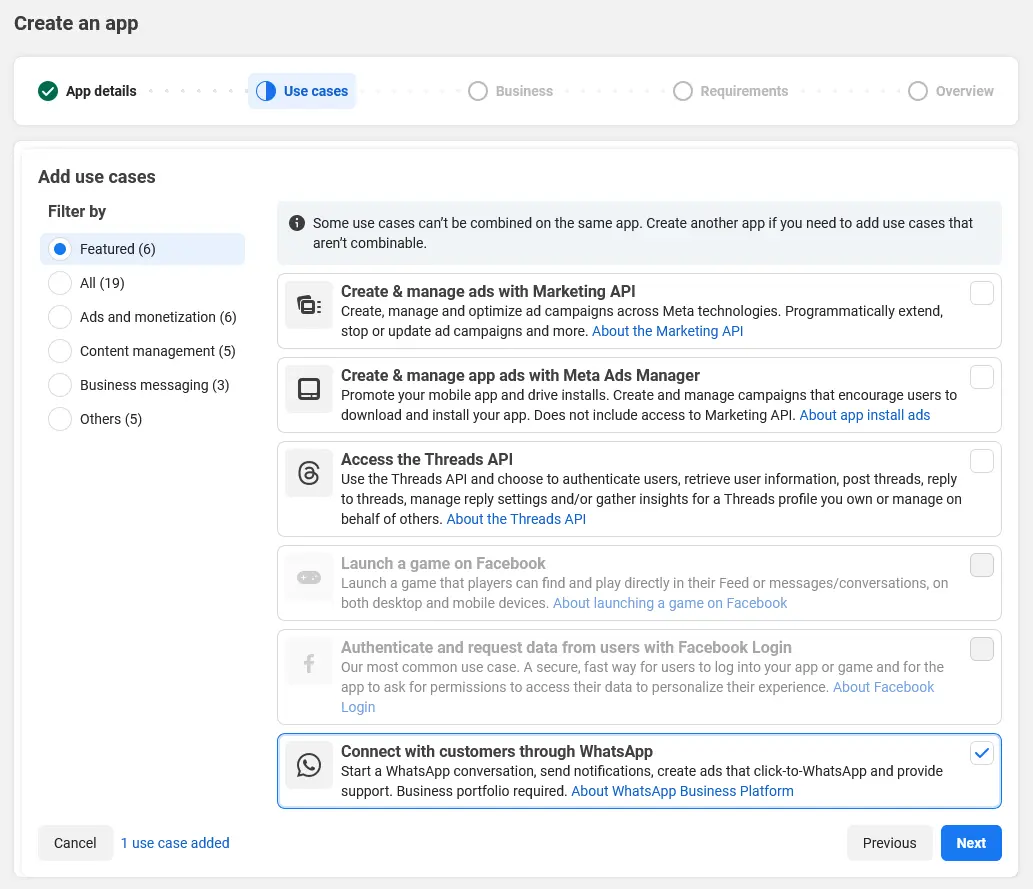Check the Marketing API use case checkbox
This screenshot has width=1033, height=889.
[982, 293]
